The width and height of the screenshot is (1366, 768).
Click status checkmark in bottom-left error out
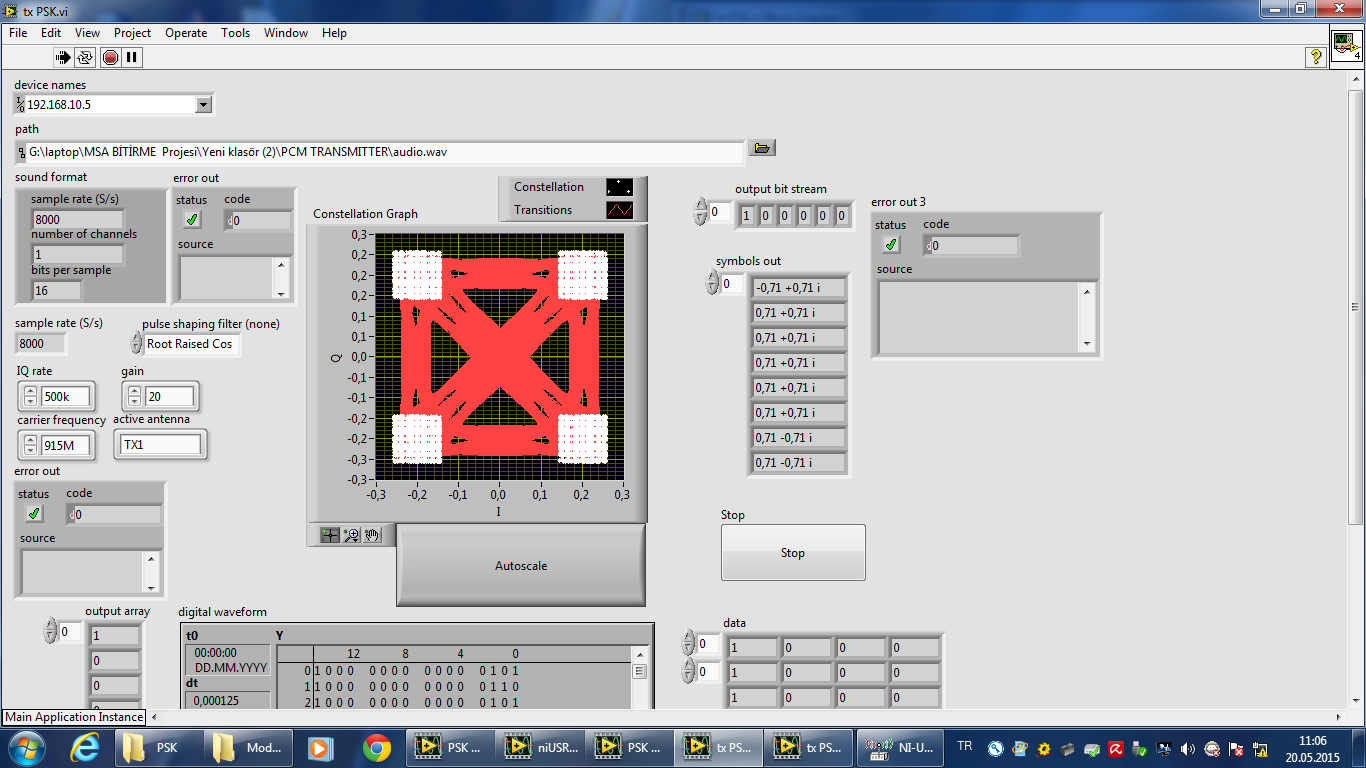pyautogui.click(x=34, y=514)
